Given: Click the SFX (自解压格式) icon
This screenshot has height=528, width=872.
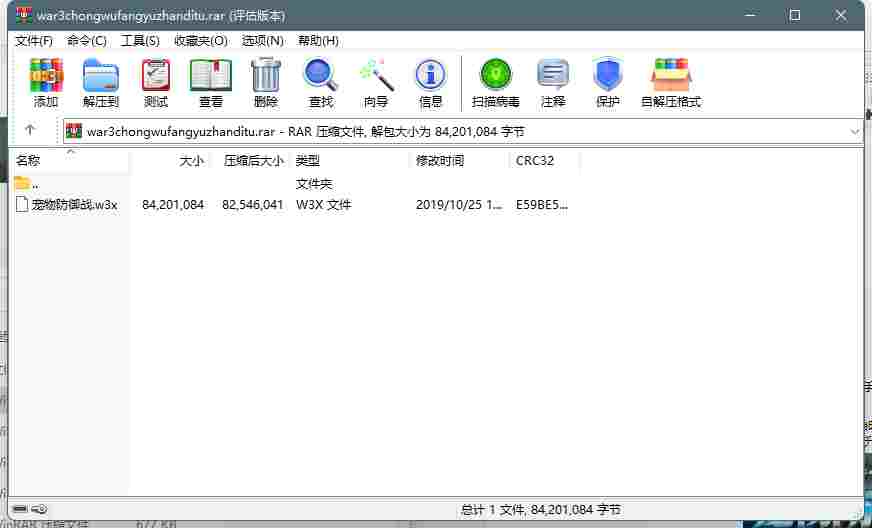Looking at the screenshot, I should (671, 76).
